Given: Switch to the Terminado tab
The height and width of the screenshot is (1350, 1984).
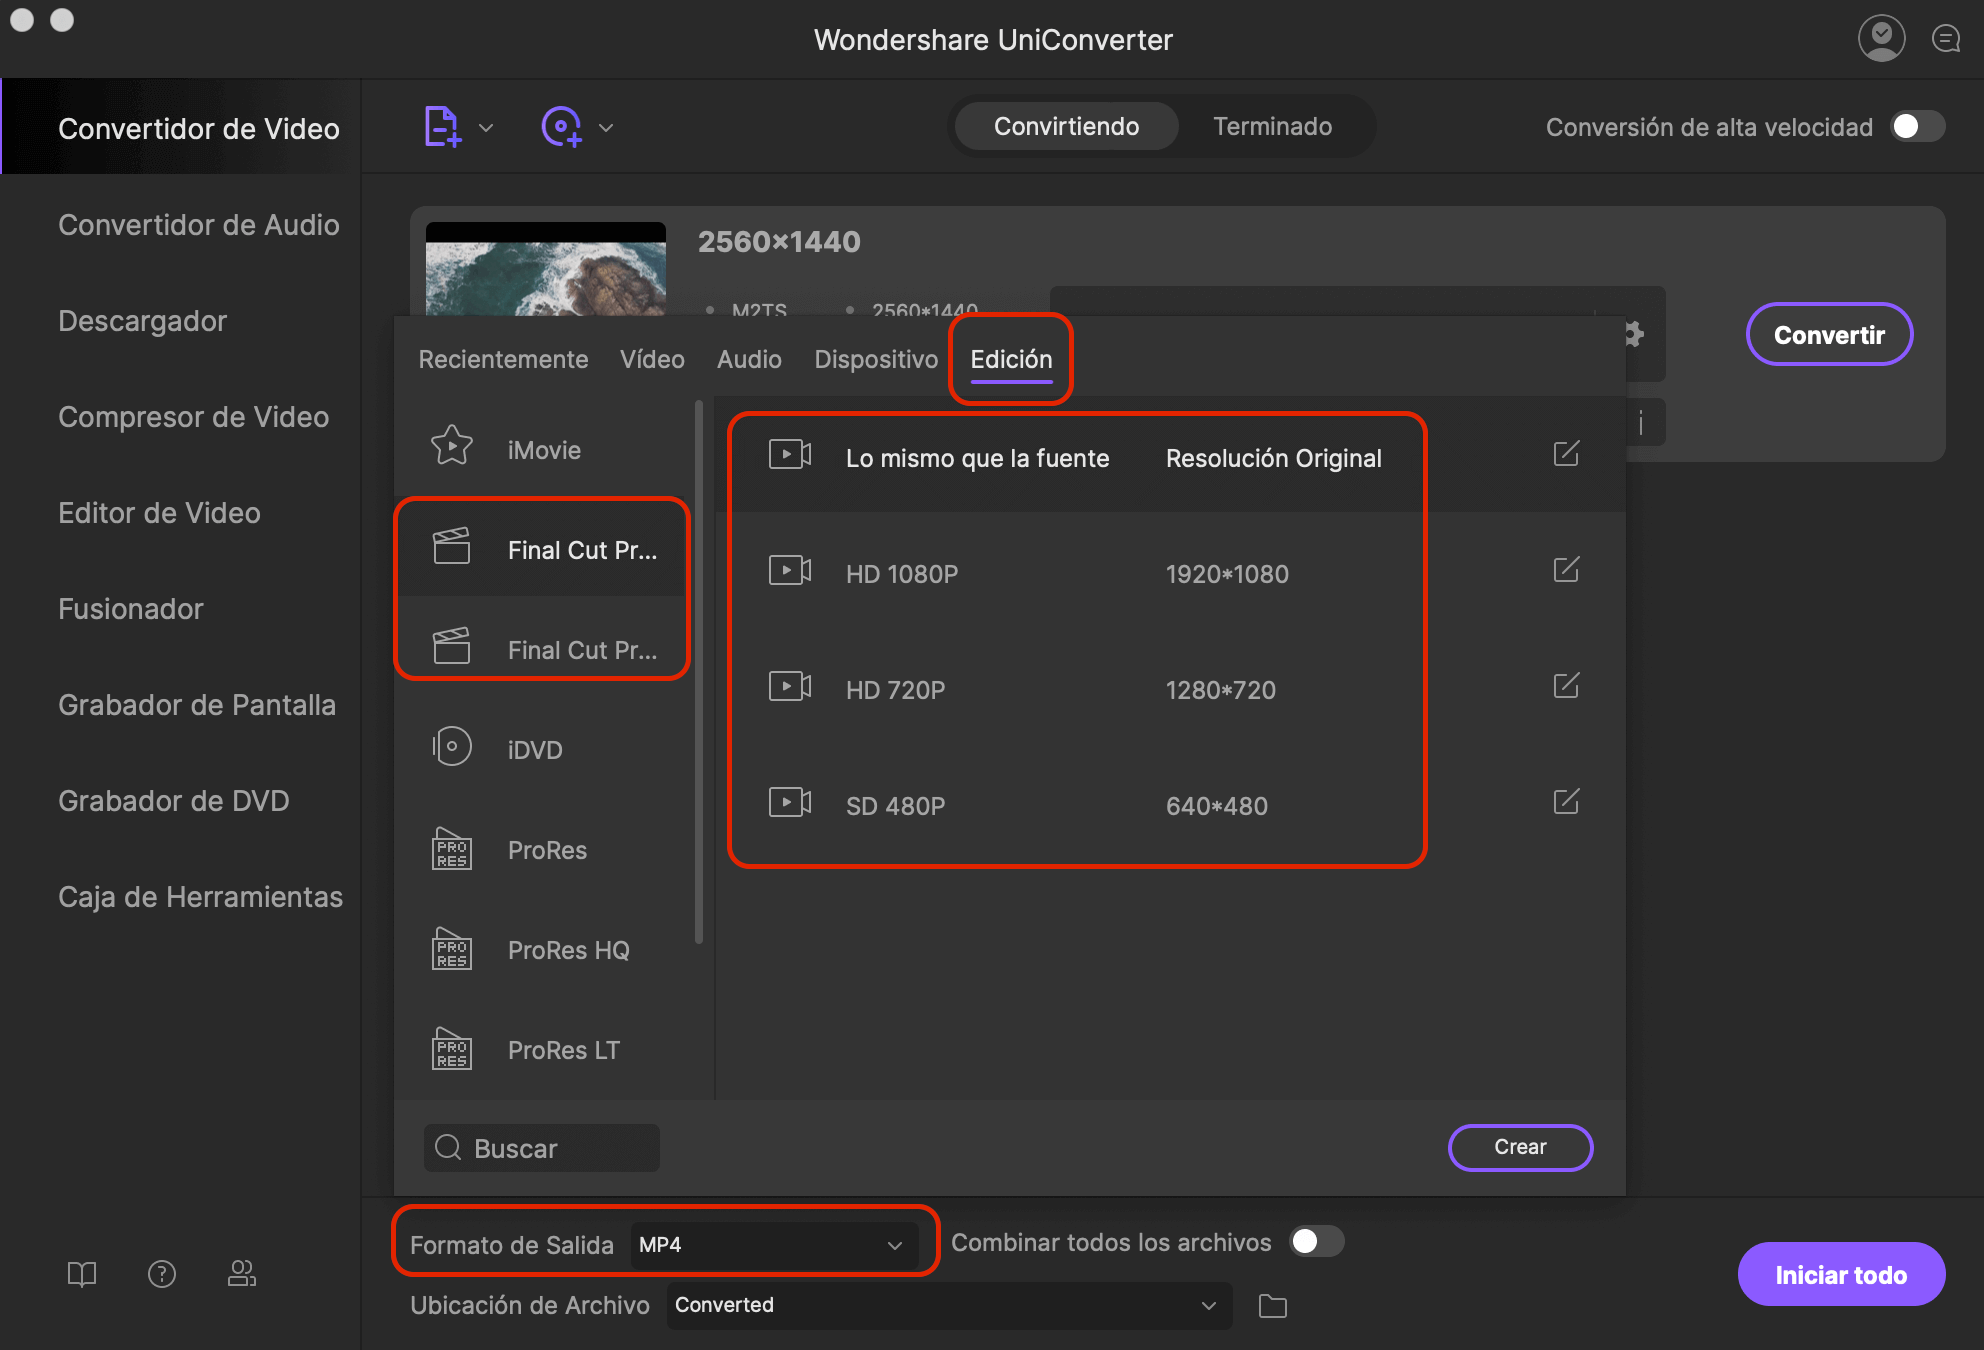Looking at the screenshot, I should [1272, 127].
